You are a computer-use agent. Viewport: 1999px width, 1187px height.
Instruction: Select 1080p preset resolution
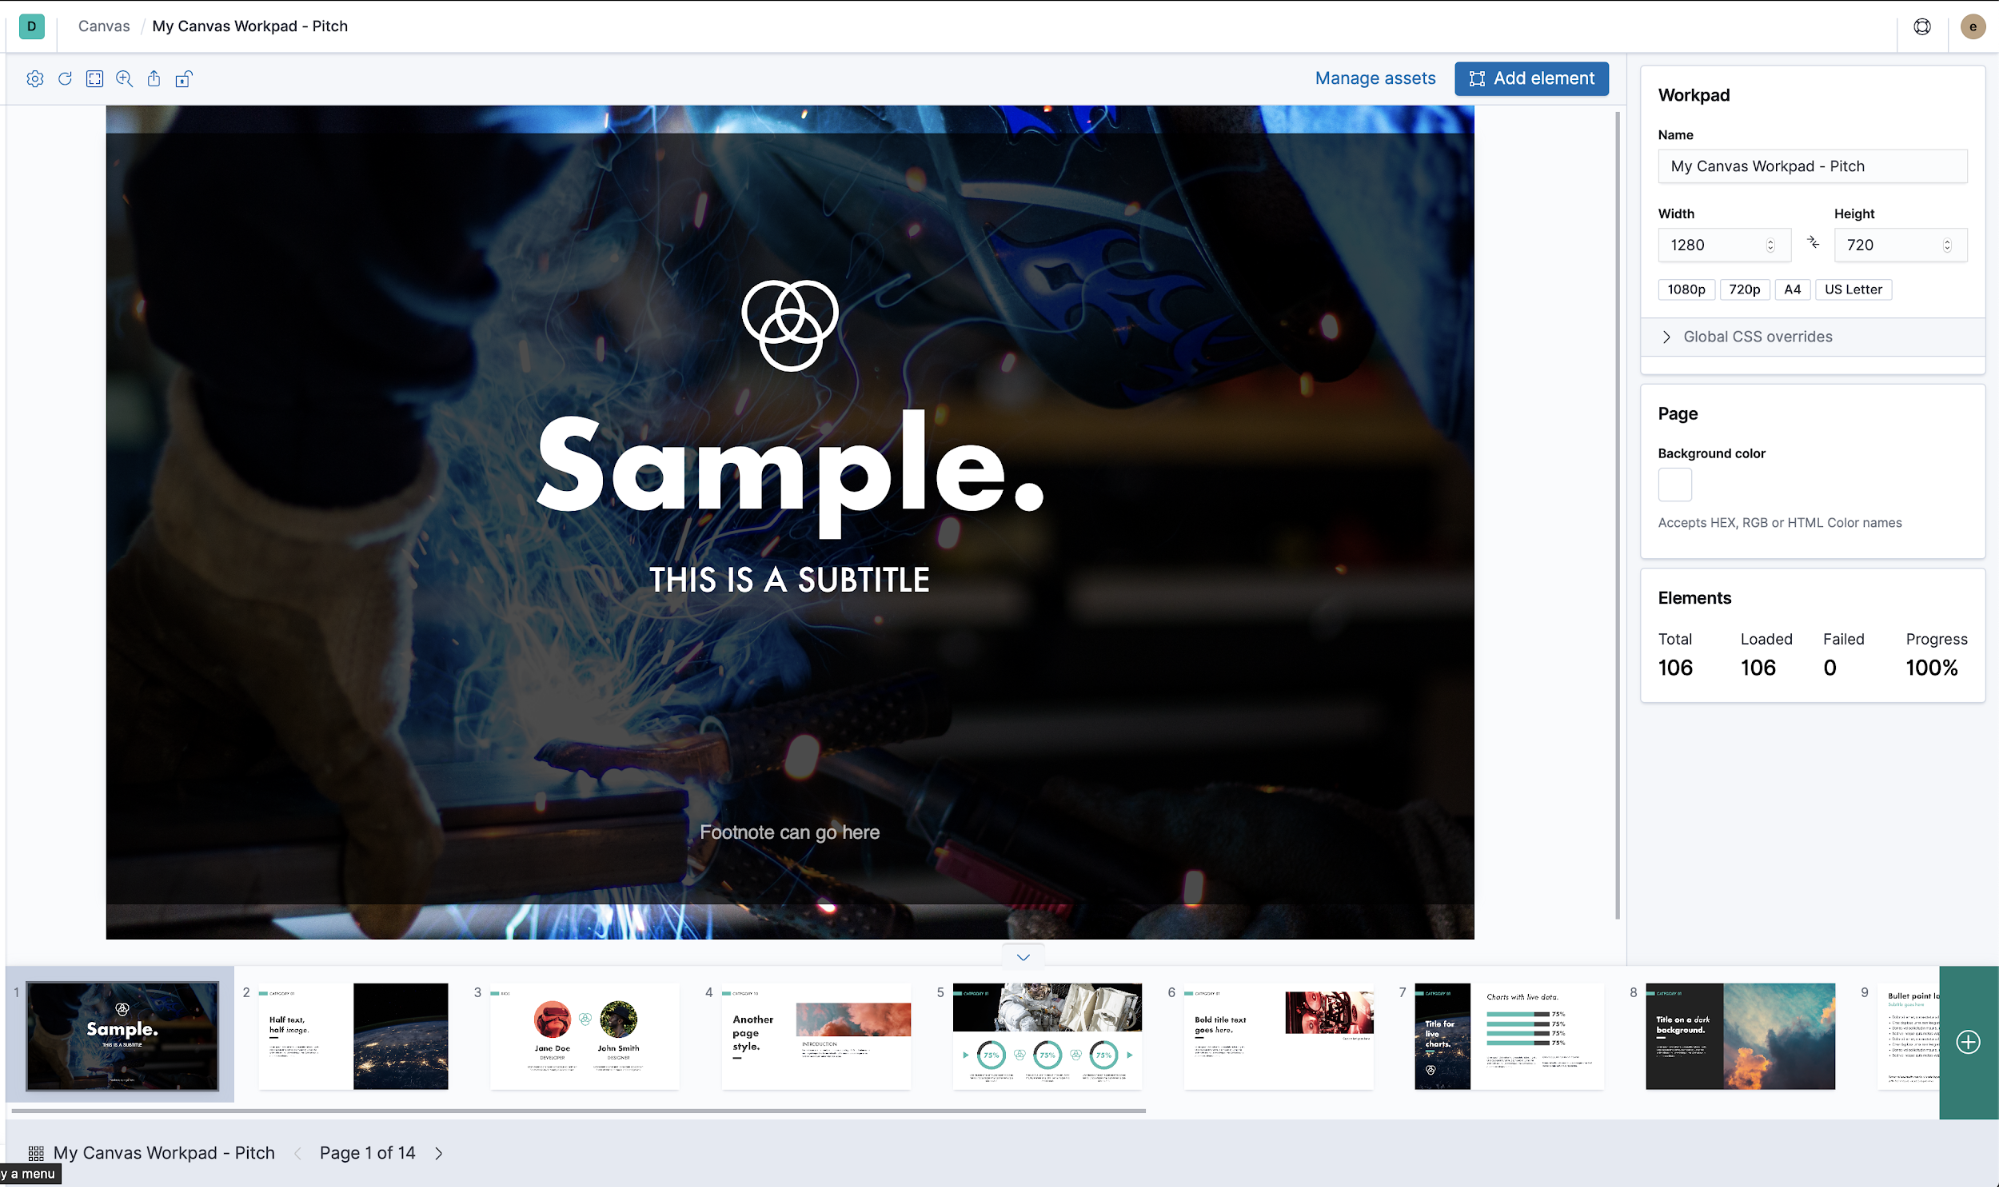click(x=1685, y=288)
